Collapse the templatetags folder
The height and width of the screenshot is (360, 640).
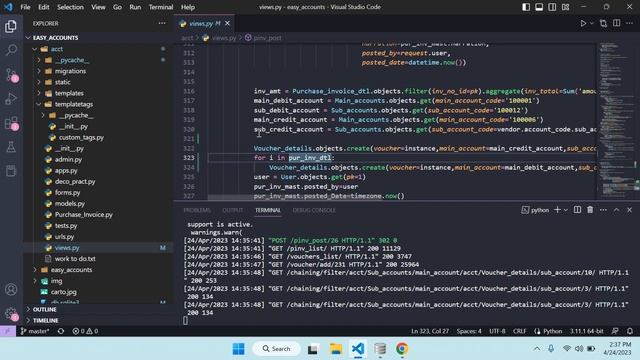(x=98, y=104)
